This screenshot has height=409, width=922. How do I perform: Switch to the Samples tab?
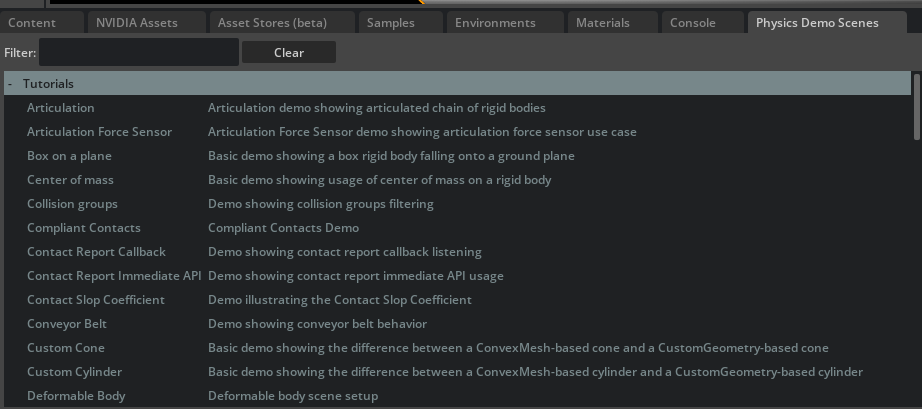tap(400, 22)
